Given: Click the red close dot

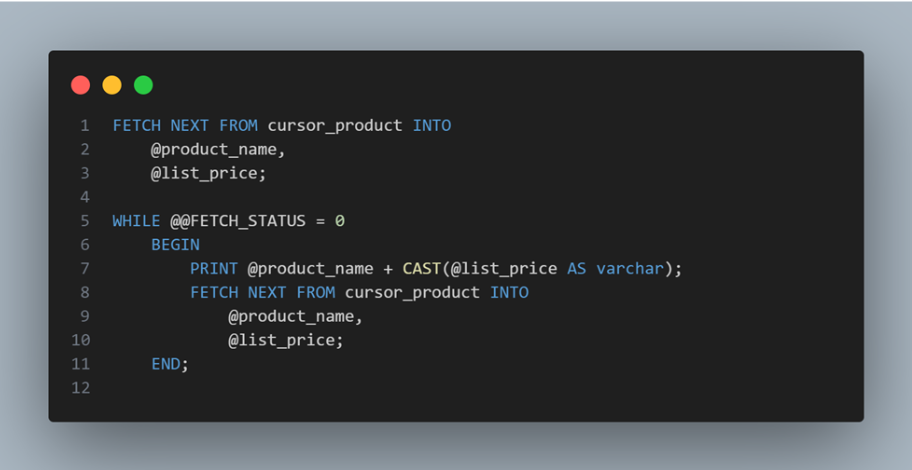Looking at the screenshot, I should click(x=81, y=85).
